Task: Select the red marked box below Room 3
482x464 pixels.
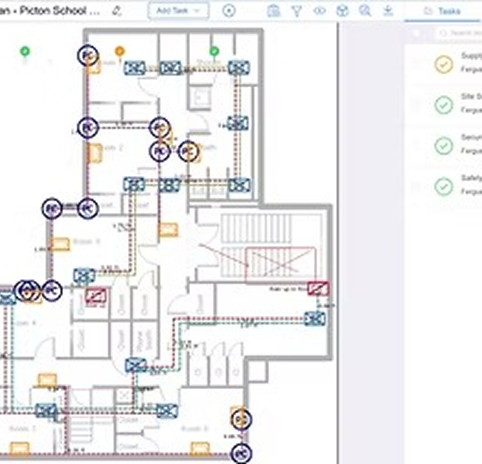Action: coord(96,296)
